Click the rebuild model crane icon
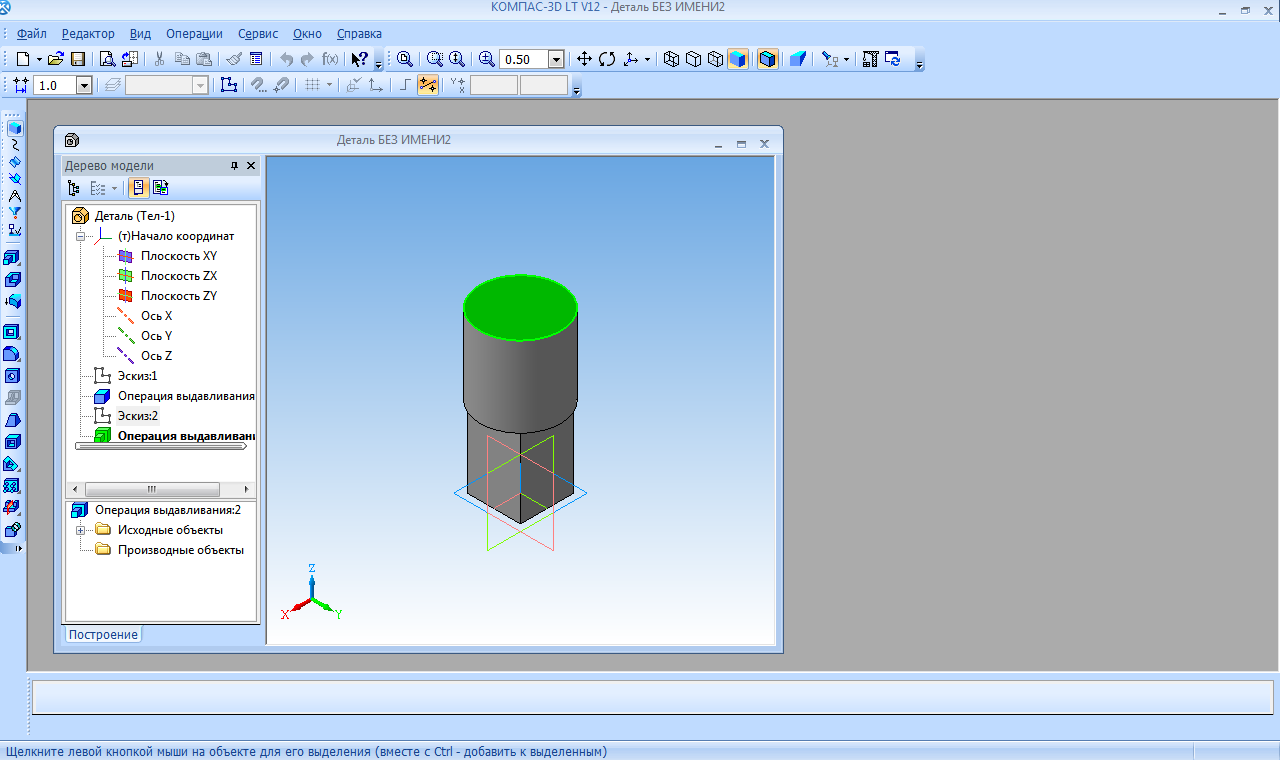The height and width of the screenshot is (760, 1280). click(x=870, y=59)
